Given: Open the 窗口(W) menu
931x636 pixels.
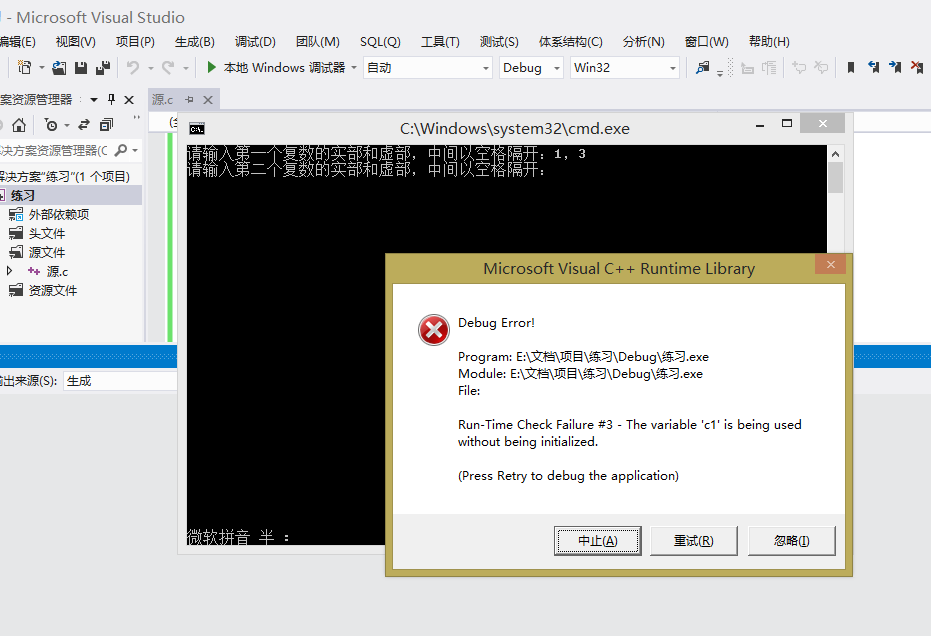Looking at the screenshot, I should [x=707, y=42].
